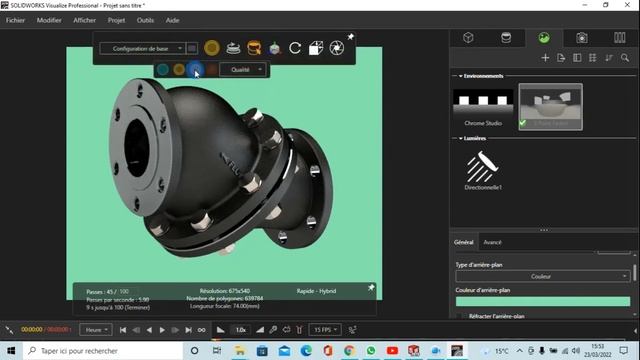Click the sort order icon in palette
Screen dimensions: 640x360
pos(609,58)
